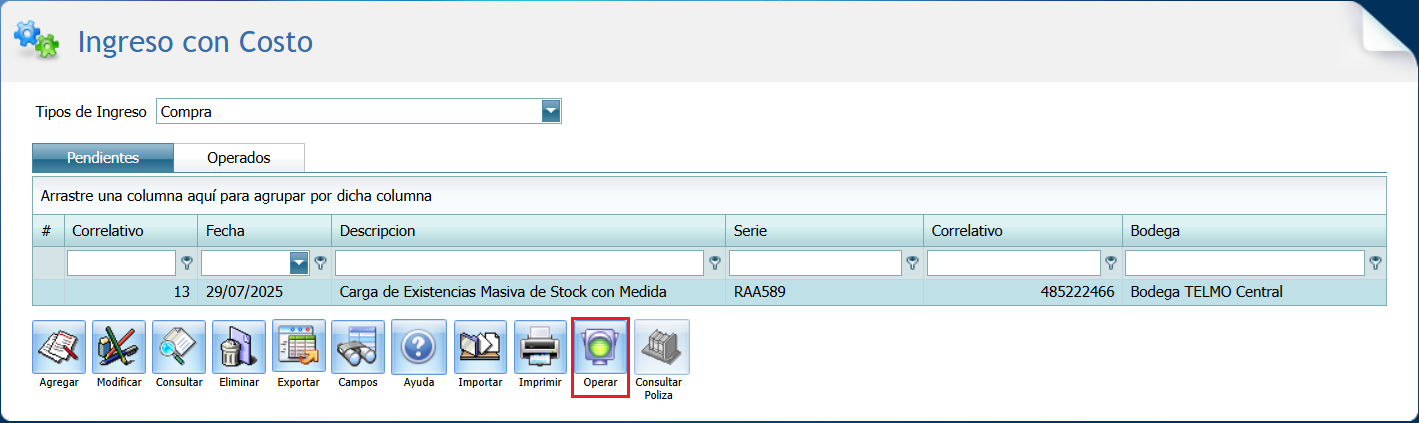Open the Tipos de Ingreso dropdown arrow
The width and height of the screenshot is (1419, 423).
click(551, 111)
